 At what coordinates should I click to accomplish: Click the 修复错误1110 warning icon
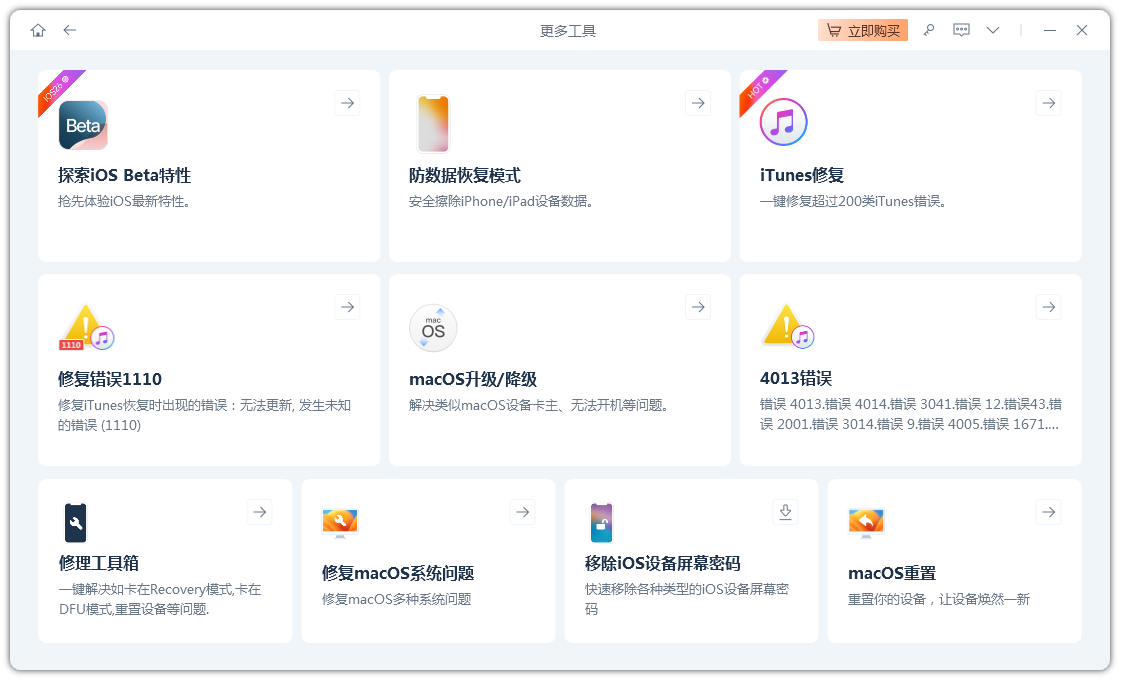pyautogui.click(x=86, y=327)
